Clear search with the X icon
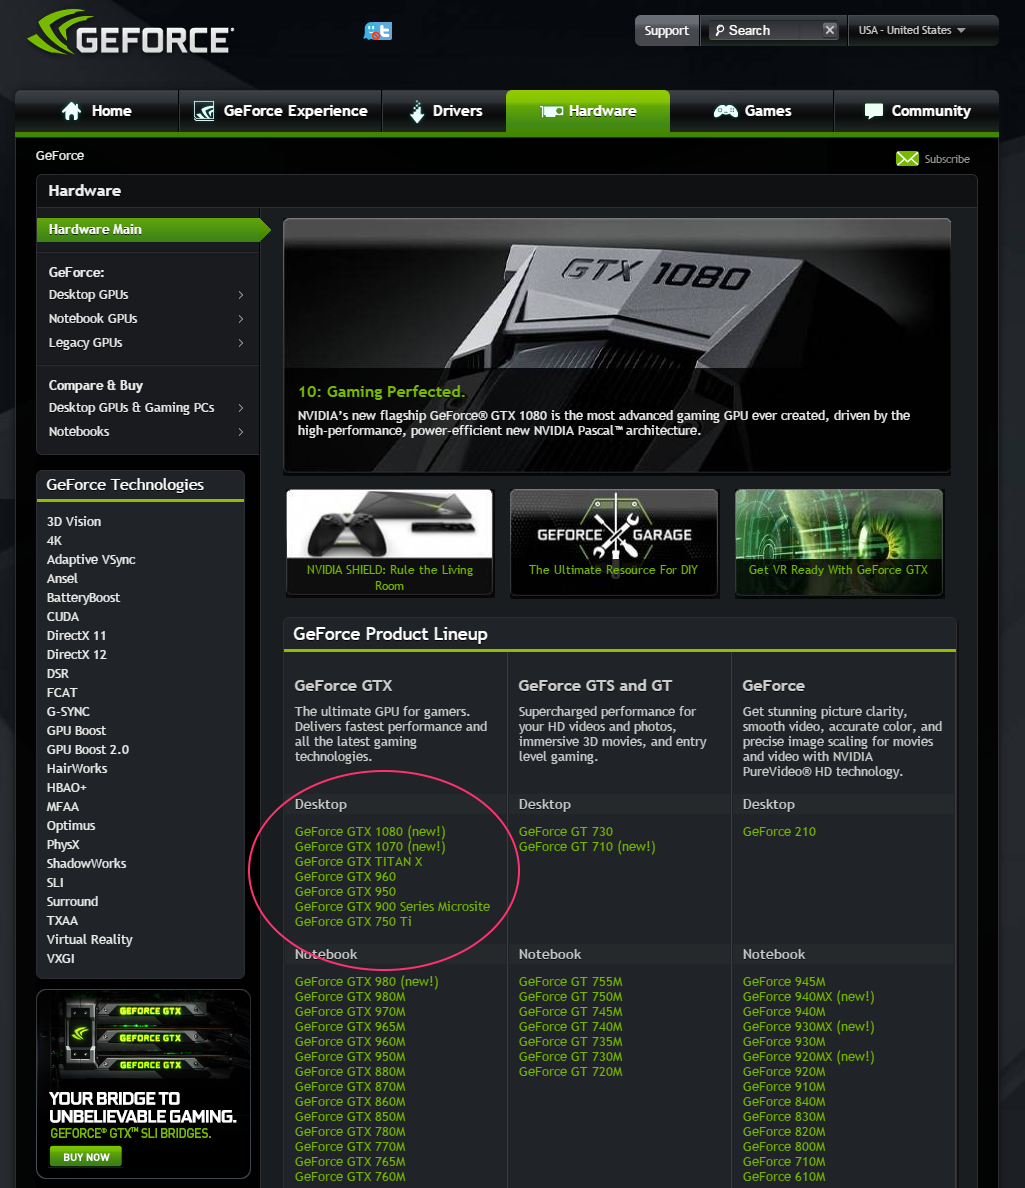This screenshot has height=1188, width=1025. click(829, 30)
